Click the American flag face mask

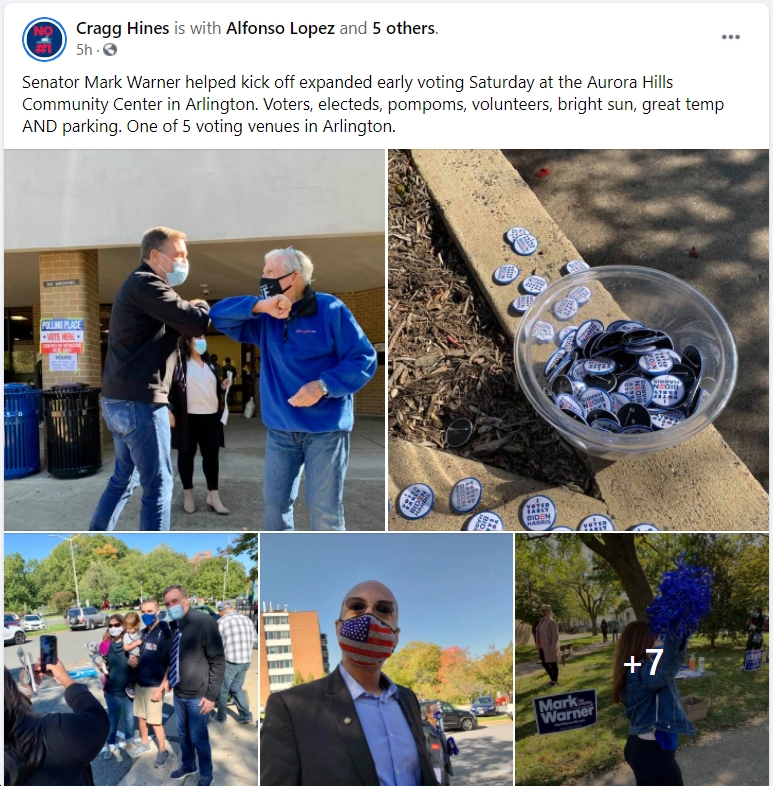click(x=366, y=639)
